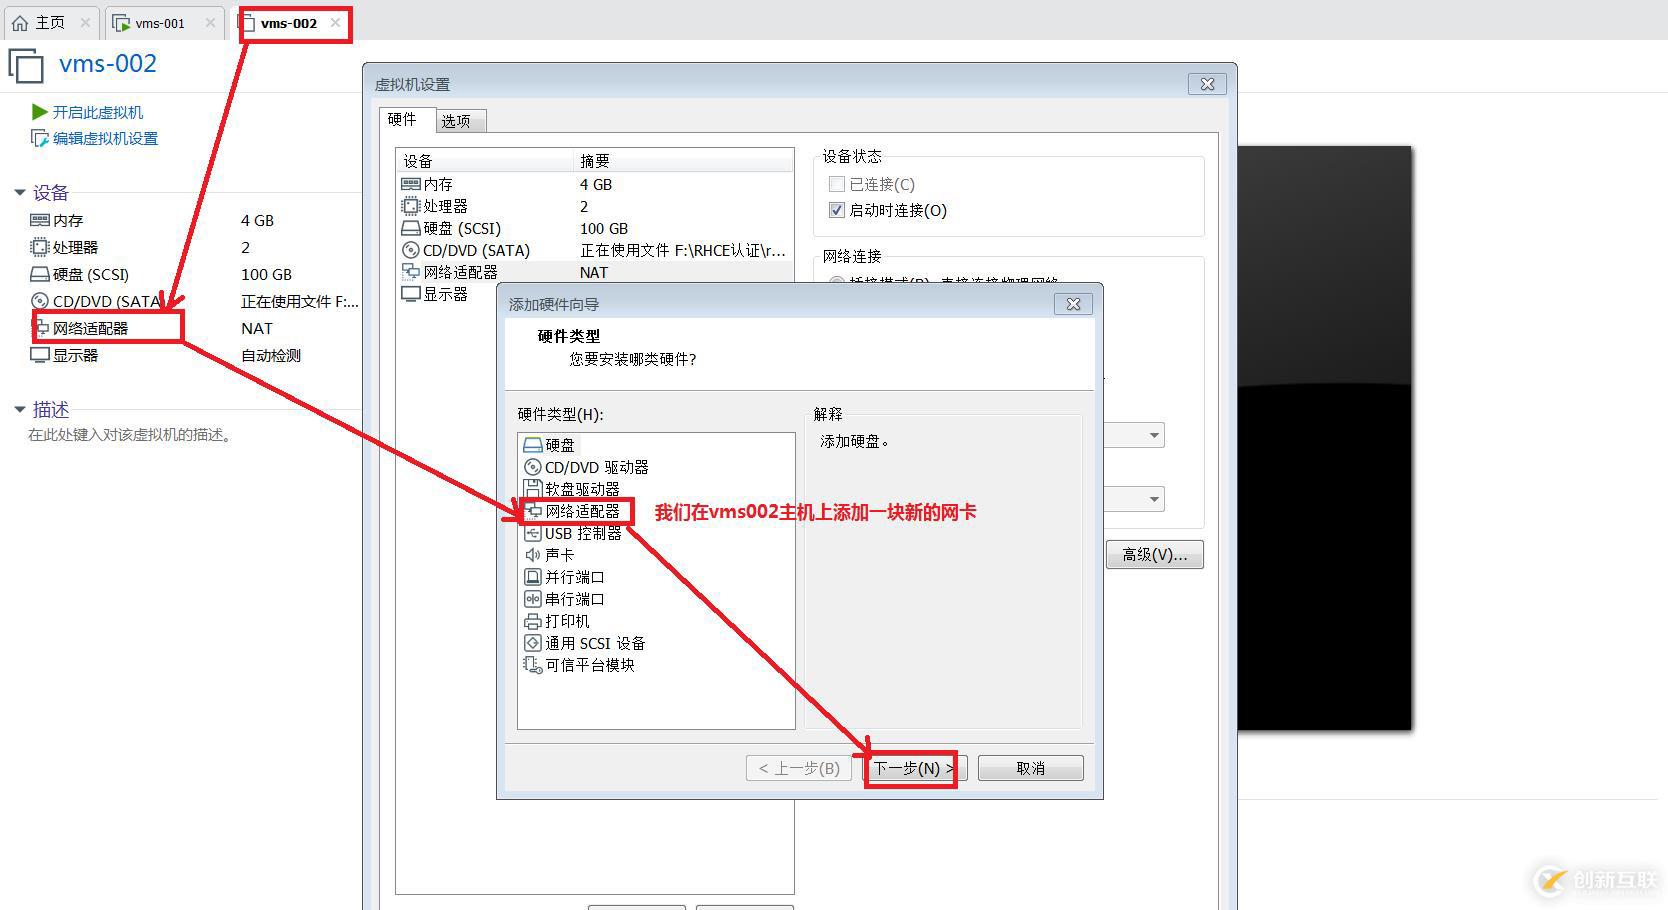Select the highlighted 网络适配器 hardware type
This screenshot has width=1668, height=910.
[578, 510]
